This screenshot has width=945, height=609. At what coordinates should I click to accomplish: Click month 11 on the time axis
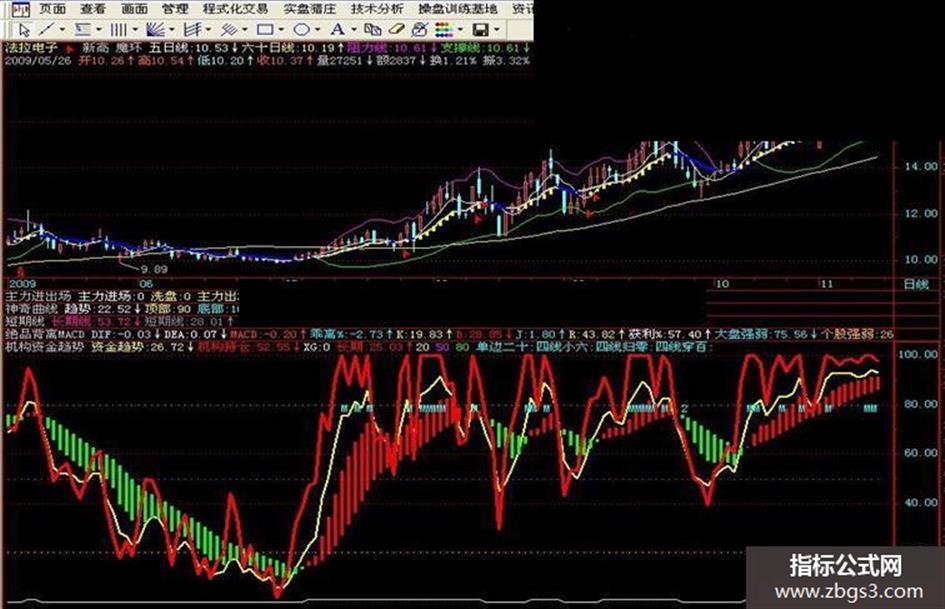pos(826,284)
